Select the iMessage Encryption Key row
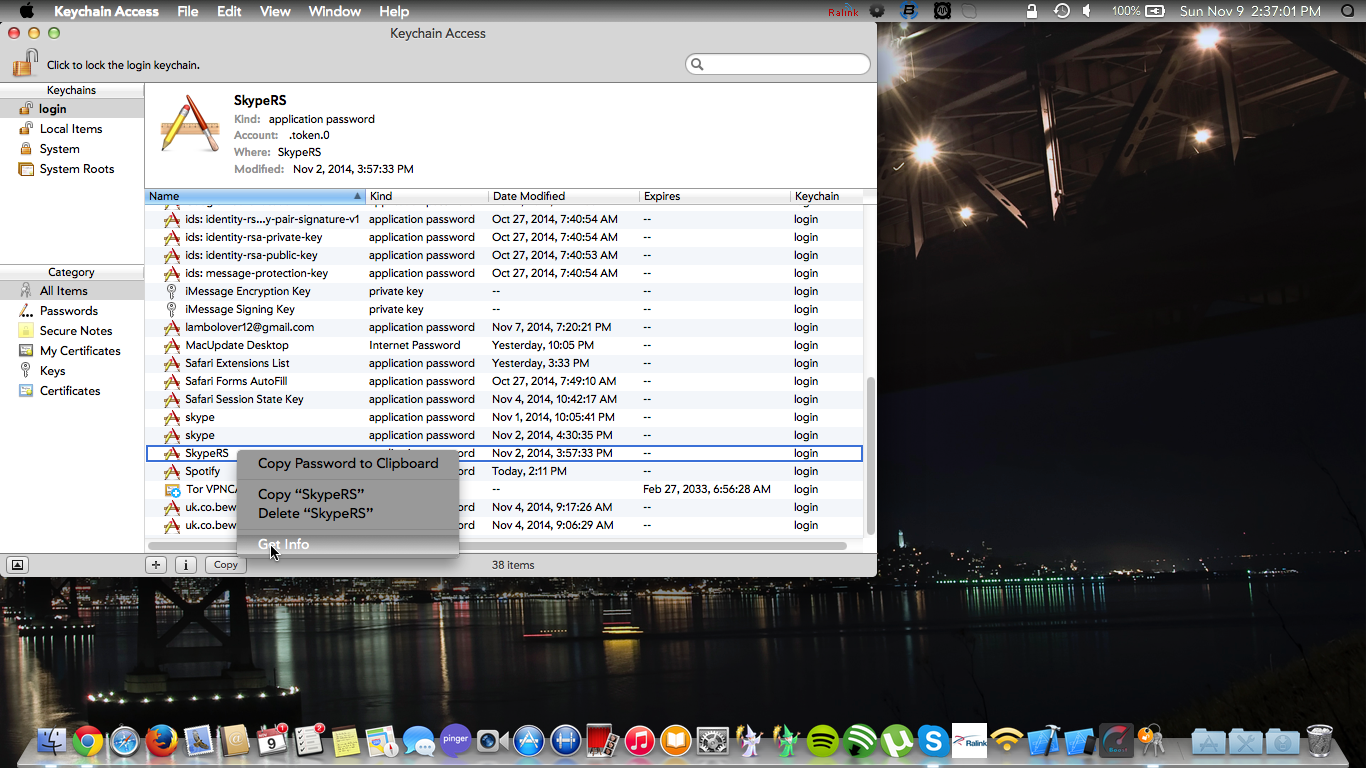This screenshot has width=1366, height=768. click(x=504, y=291)
